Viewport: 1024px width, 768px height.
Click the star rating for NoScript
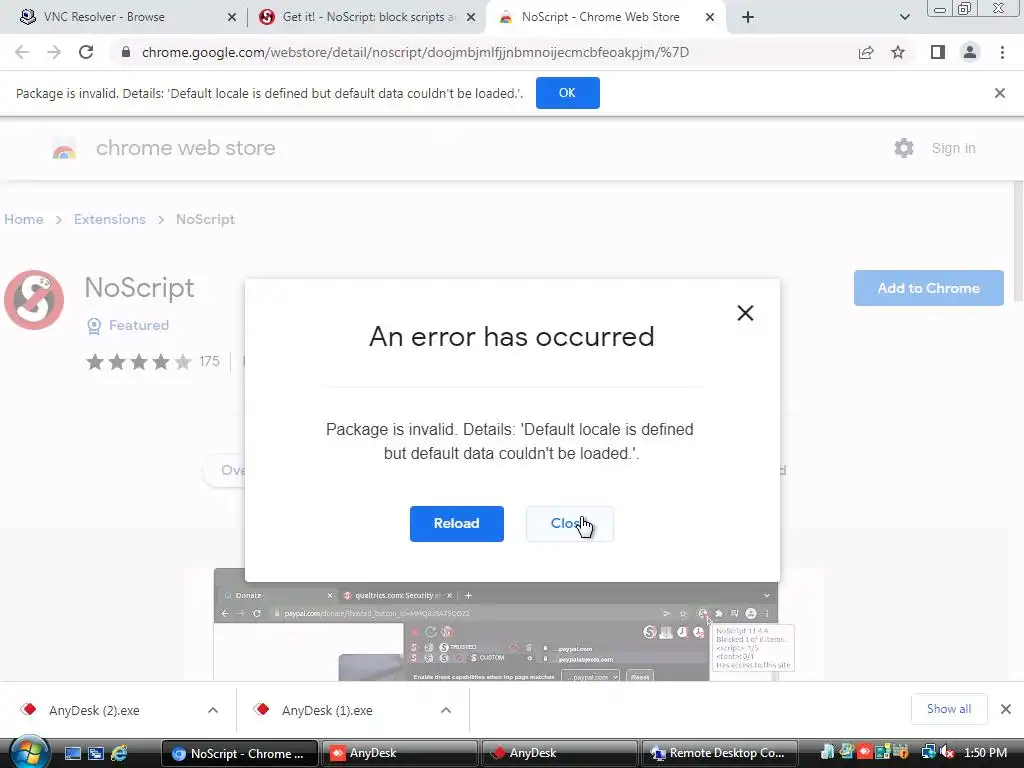[x=138, y=361]
